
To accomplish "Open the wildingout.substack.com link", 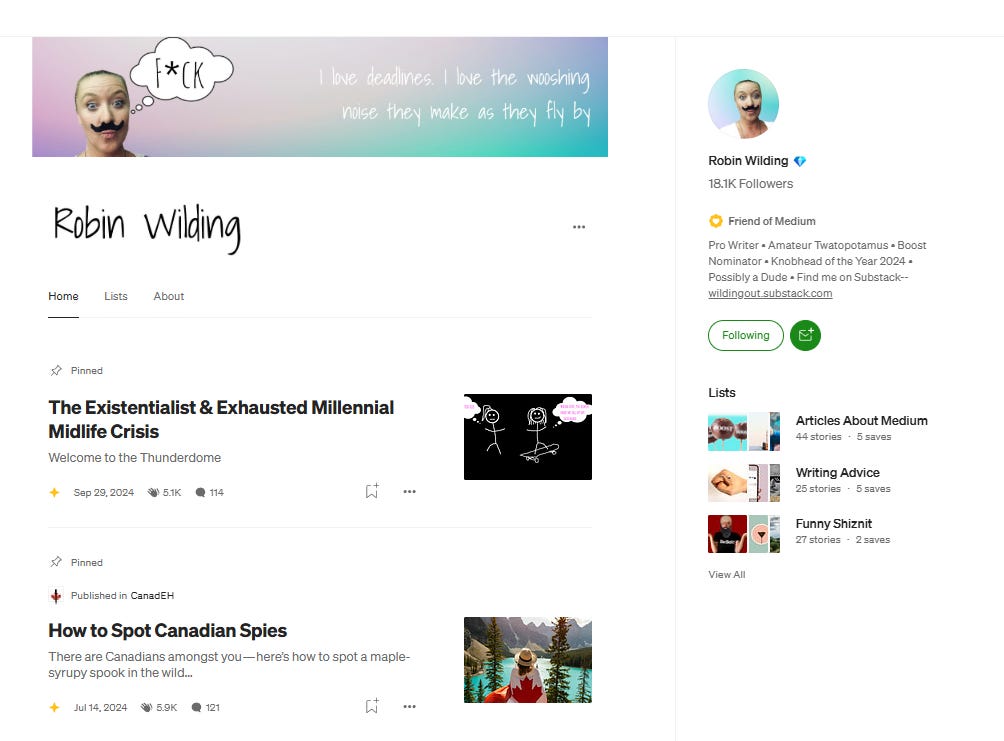I will [770, 293].
